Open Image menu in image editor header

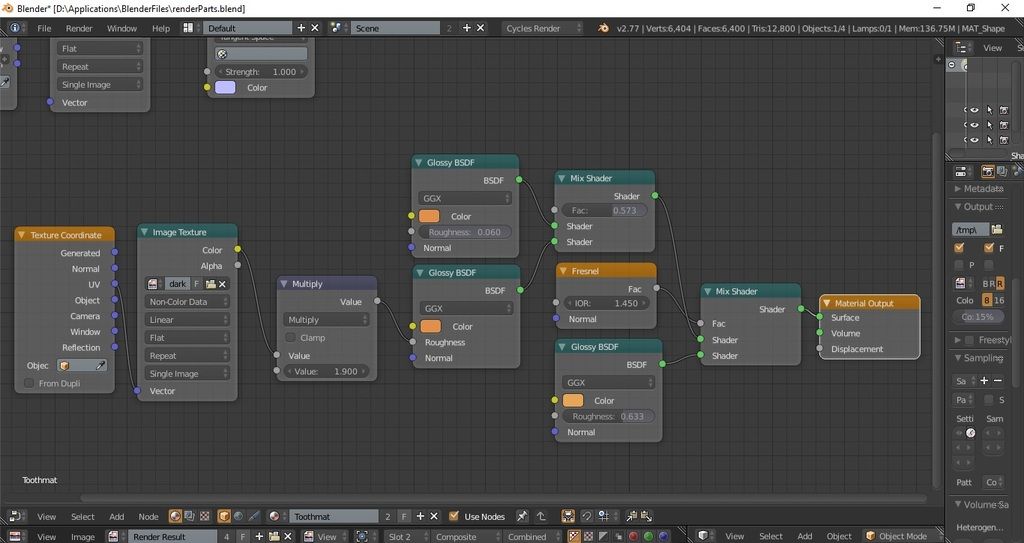pyautogui.click(x=82, y=536)
